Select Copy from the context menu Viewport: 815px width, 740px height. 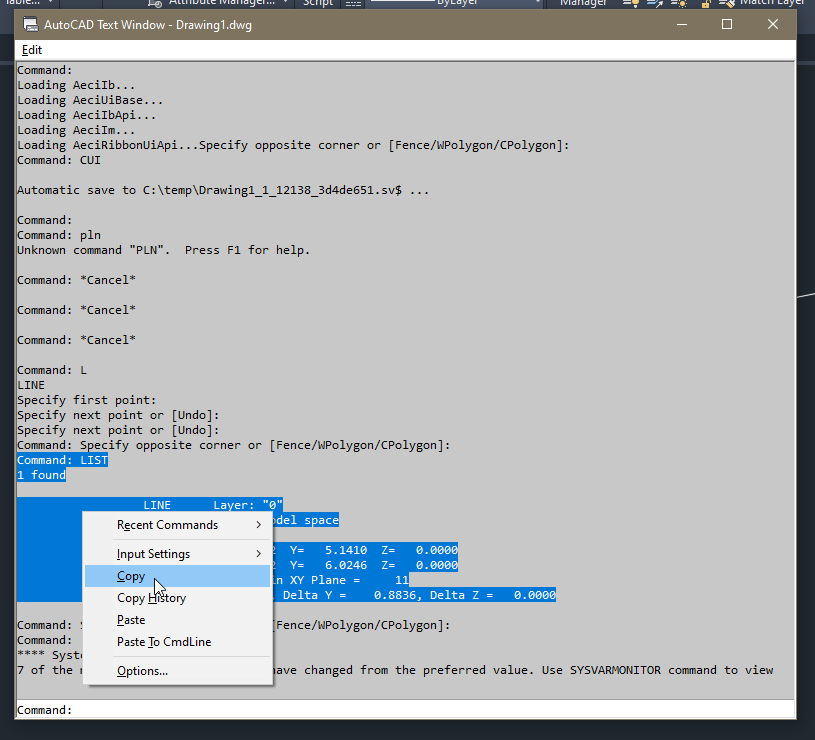(x=130, y=576)
